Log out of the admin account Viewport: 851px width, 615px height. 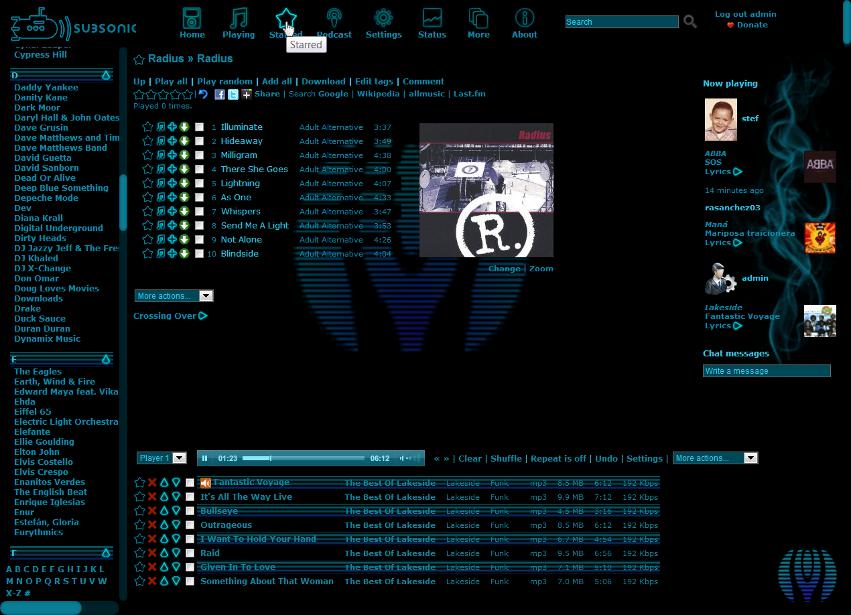745,14
